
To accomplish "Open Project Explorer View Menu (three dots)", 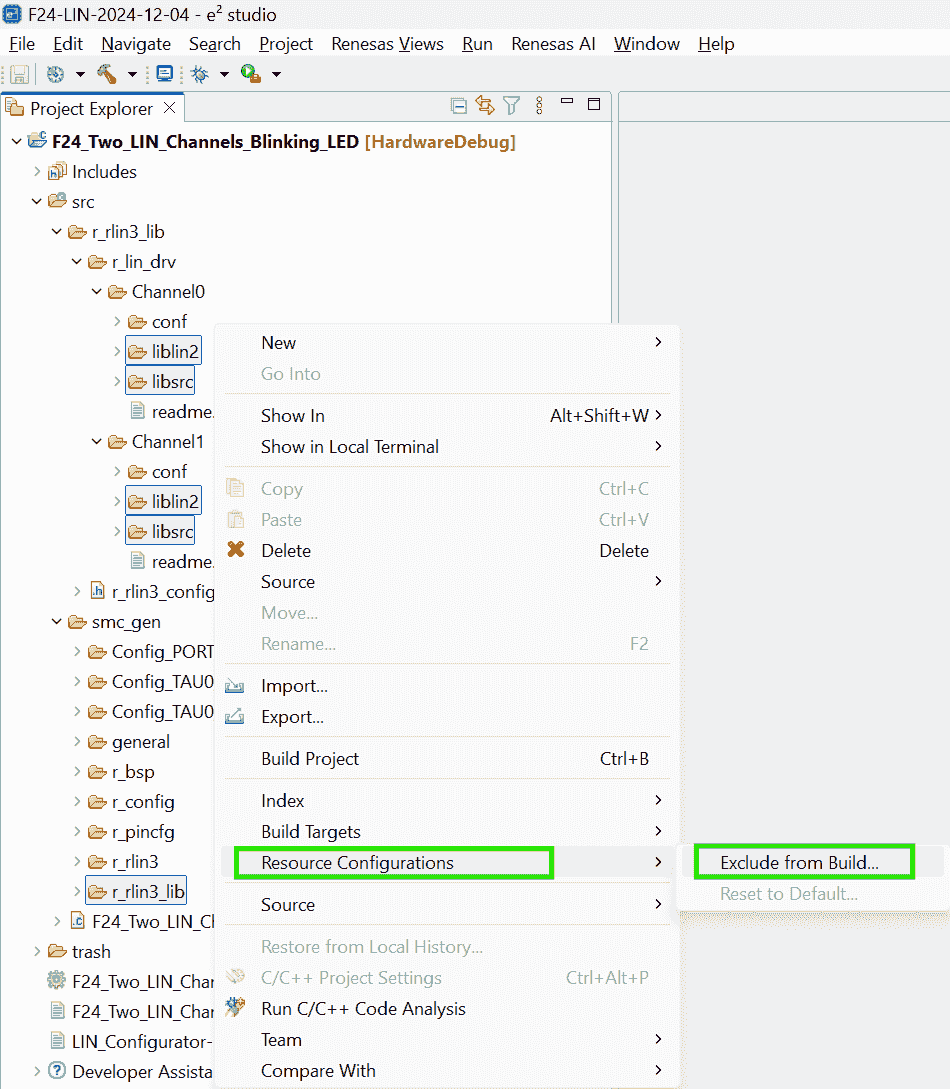I will (x=540, y=106).
